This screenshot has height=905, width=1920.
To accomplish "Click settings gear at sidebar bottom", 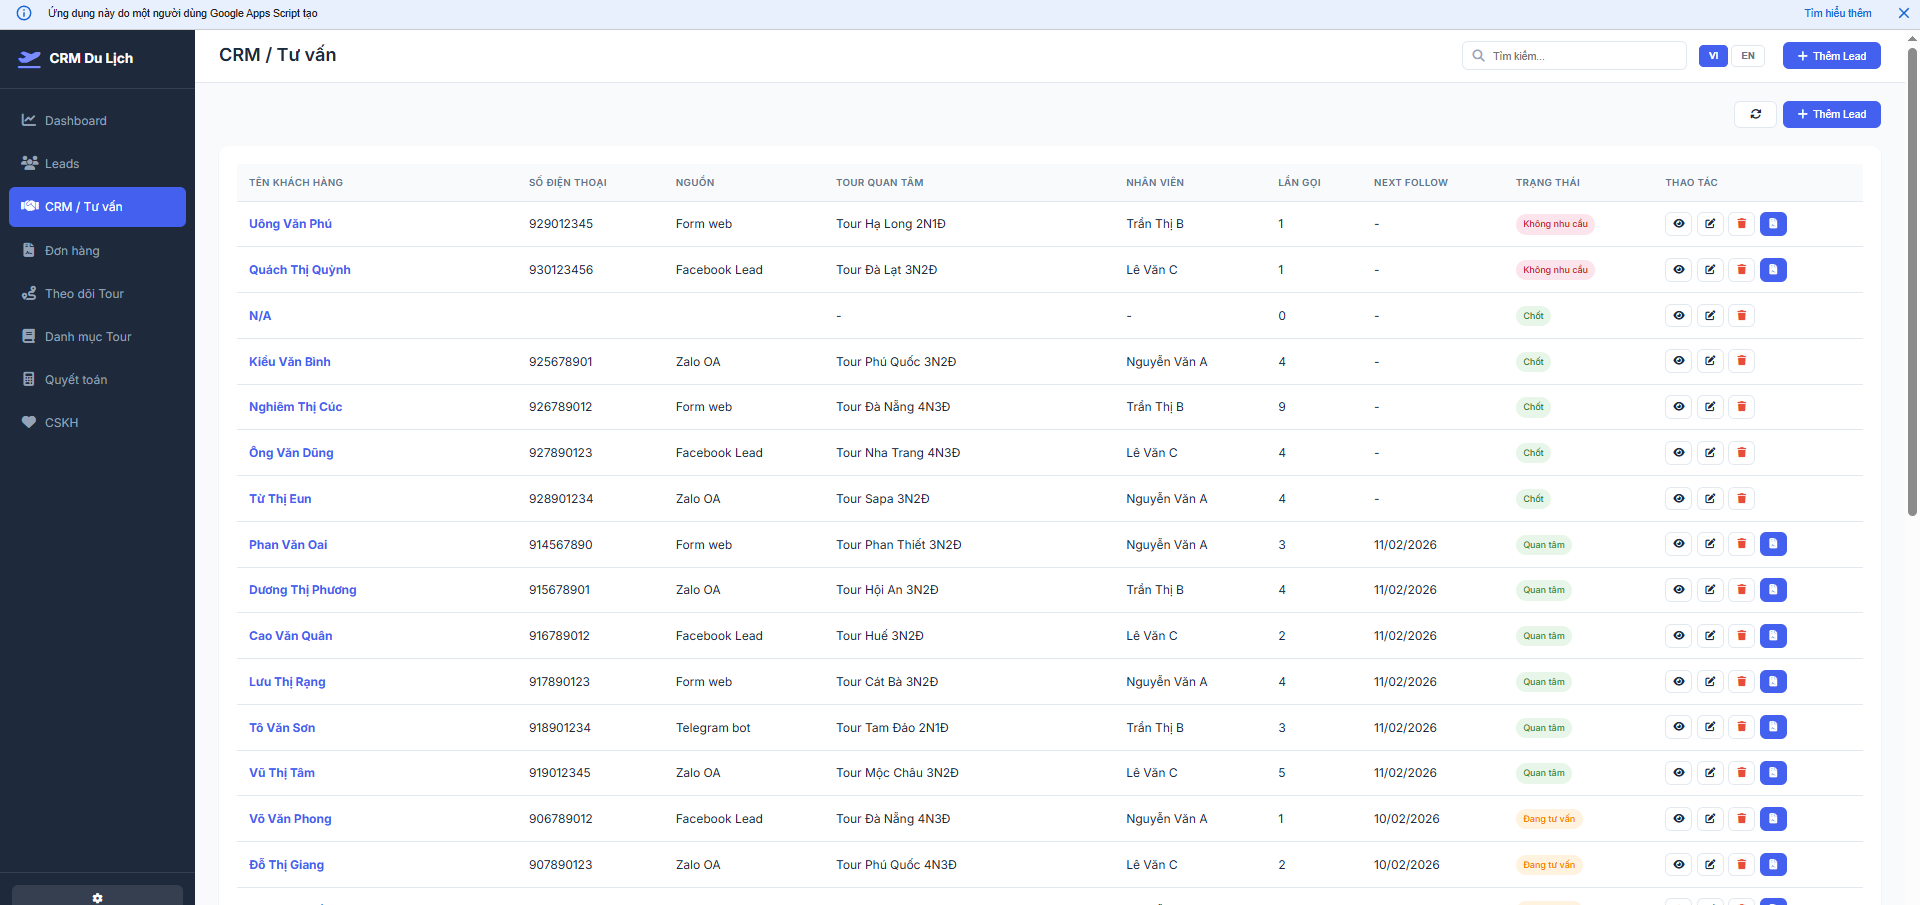I will click(x=97, y=897).
